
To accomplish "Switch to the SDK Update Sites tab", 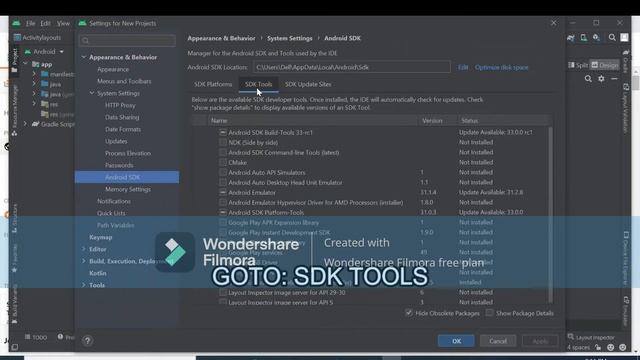I will tap(308, 84).
